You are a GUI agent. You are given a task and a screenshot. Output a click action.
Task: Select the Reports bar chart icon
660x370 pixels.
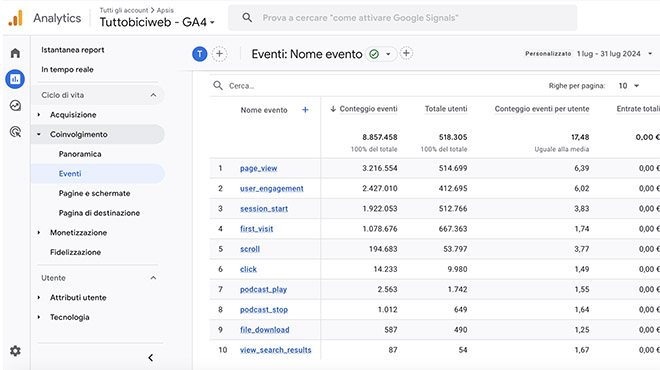[15, 79]
